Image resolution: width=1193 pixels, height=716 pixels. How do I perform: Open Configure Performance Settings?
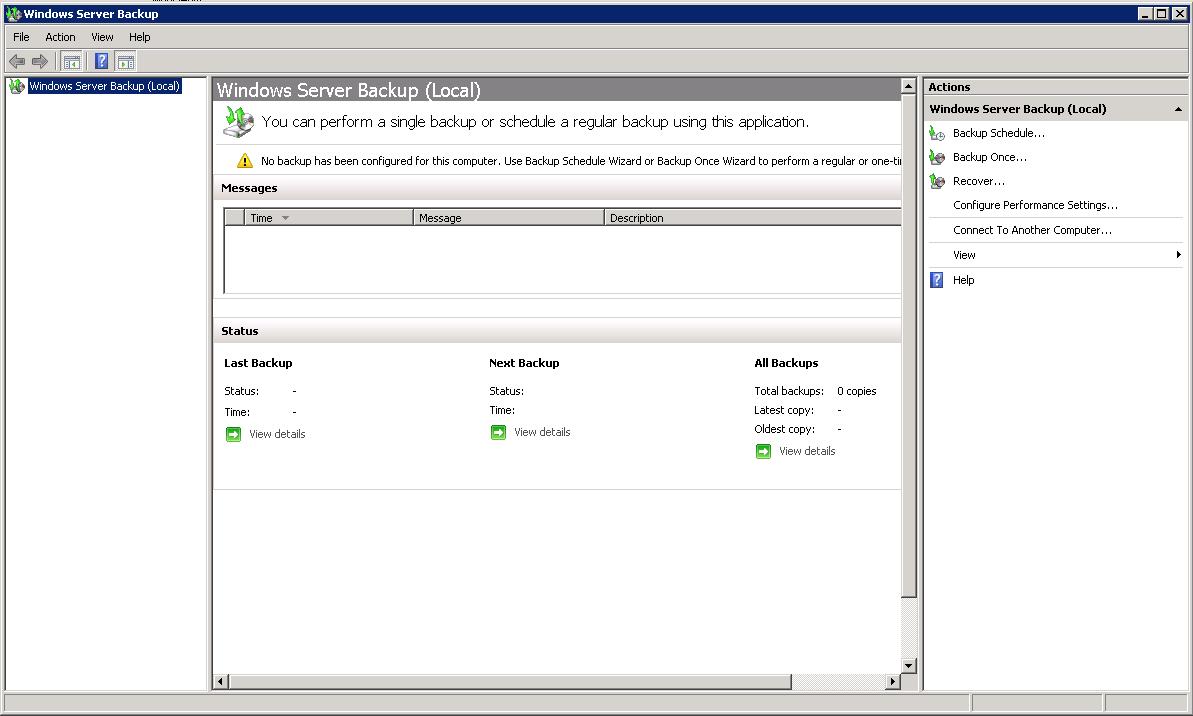click(1035, 205)
